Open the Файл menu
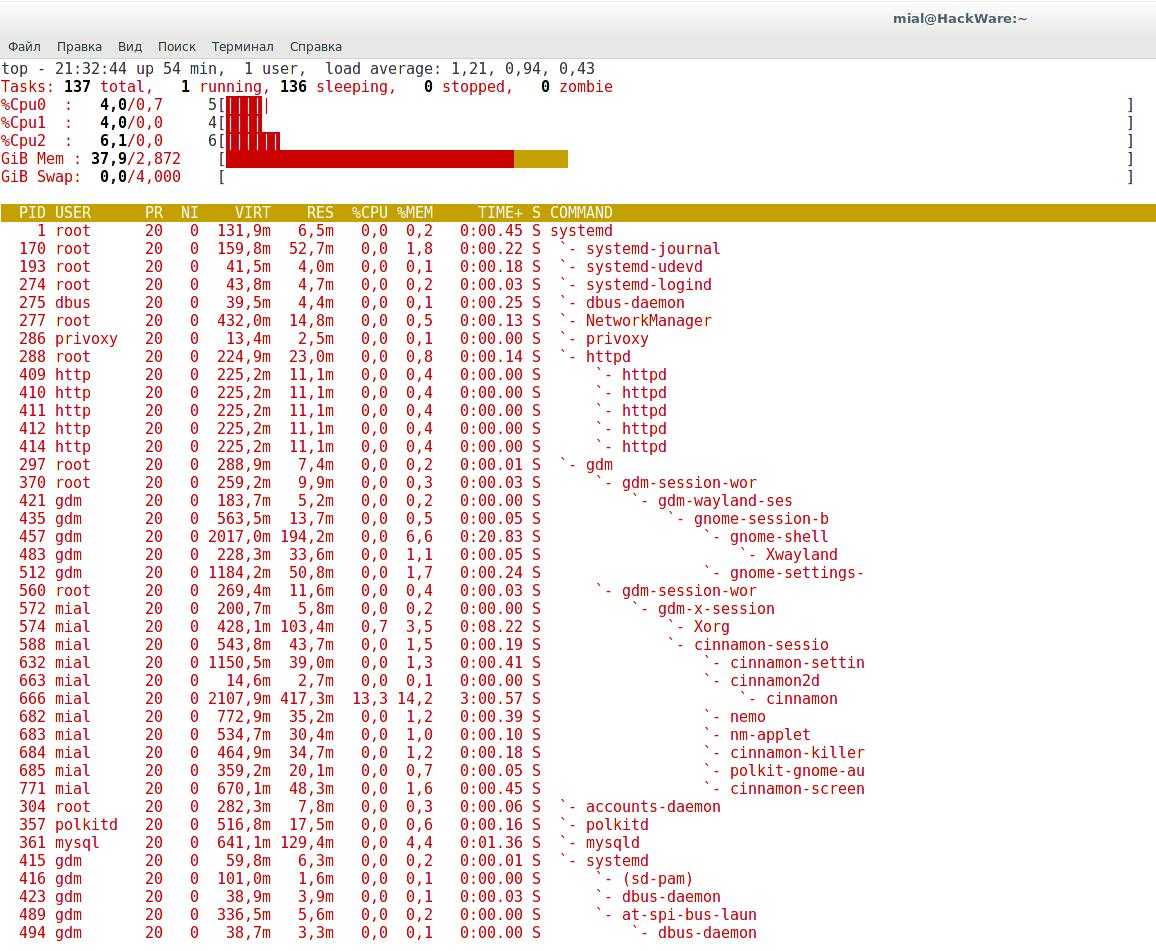The image size is (1156, 951). point(24,46)
